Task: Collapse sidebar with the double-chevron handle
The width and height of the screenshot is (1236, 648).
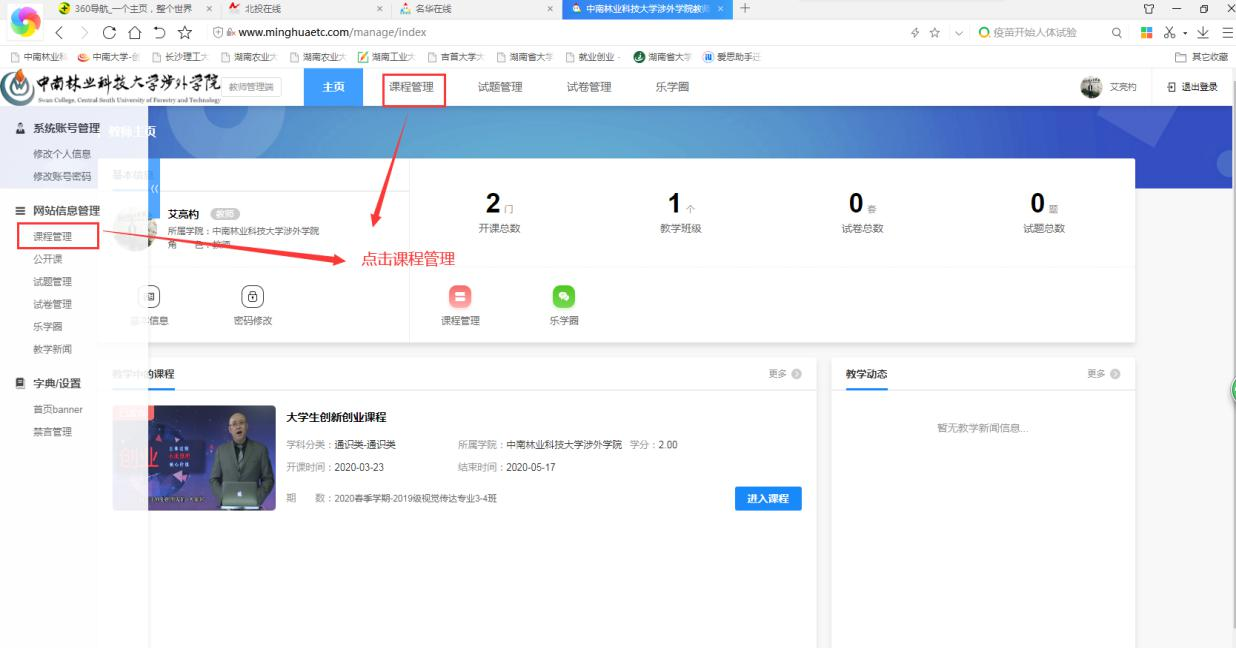Action: (154, 188)
